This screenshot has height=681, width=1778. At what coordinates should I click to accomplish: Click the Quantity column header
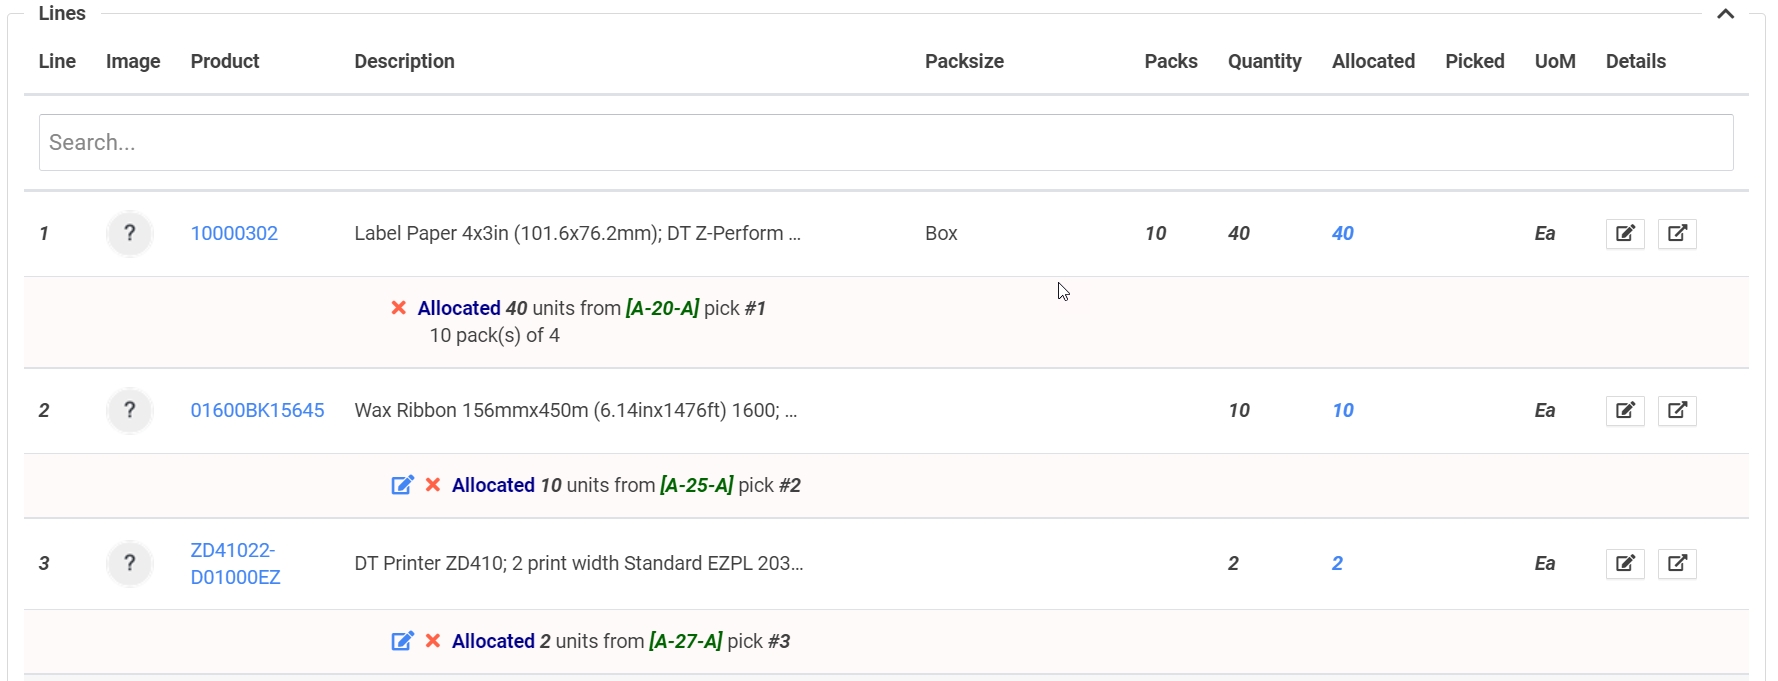(1264, 62)
